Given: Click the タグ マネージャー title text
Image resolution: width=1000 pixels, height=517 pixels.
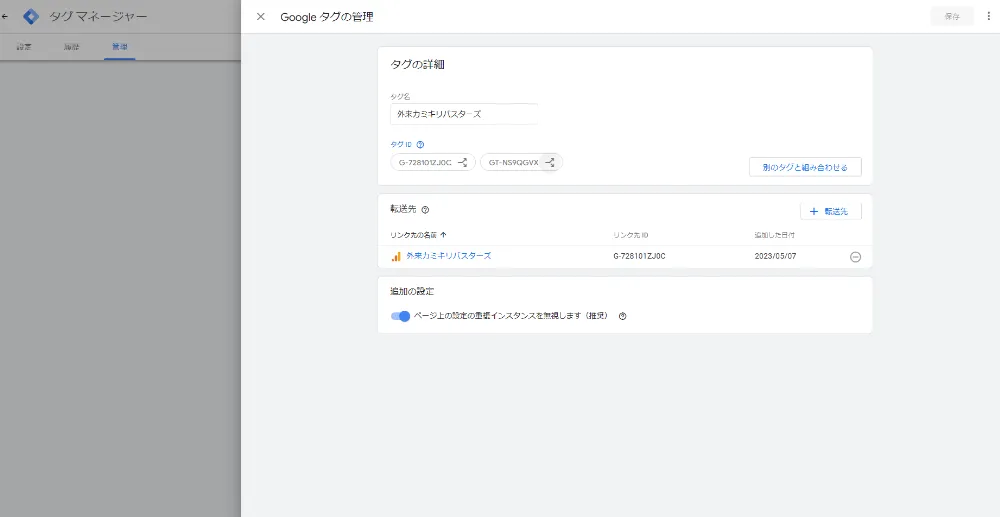Looking at the screenshot, I should (98, 17).
